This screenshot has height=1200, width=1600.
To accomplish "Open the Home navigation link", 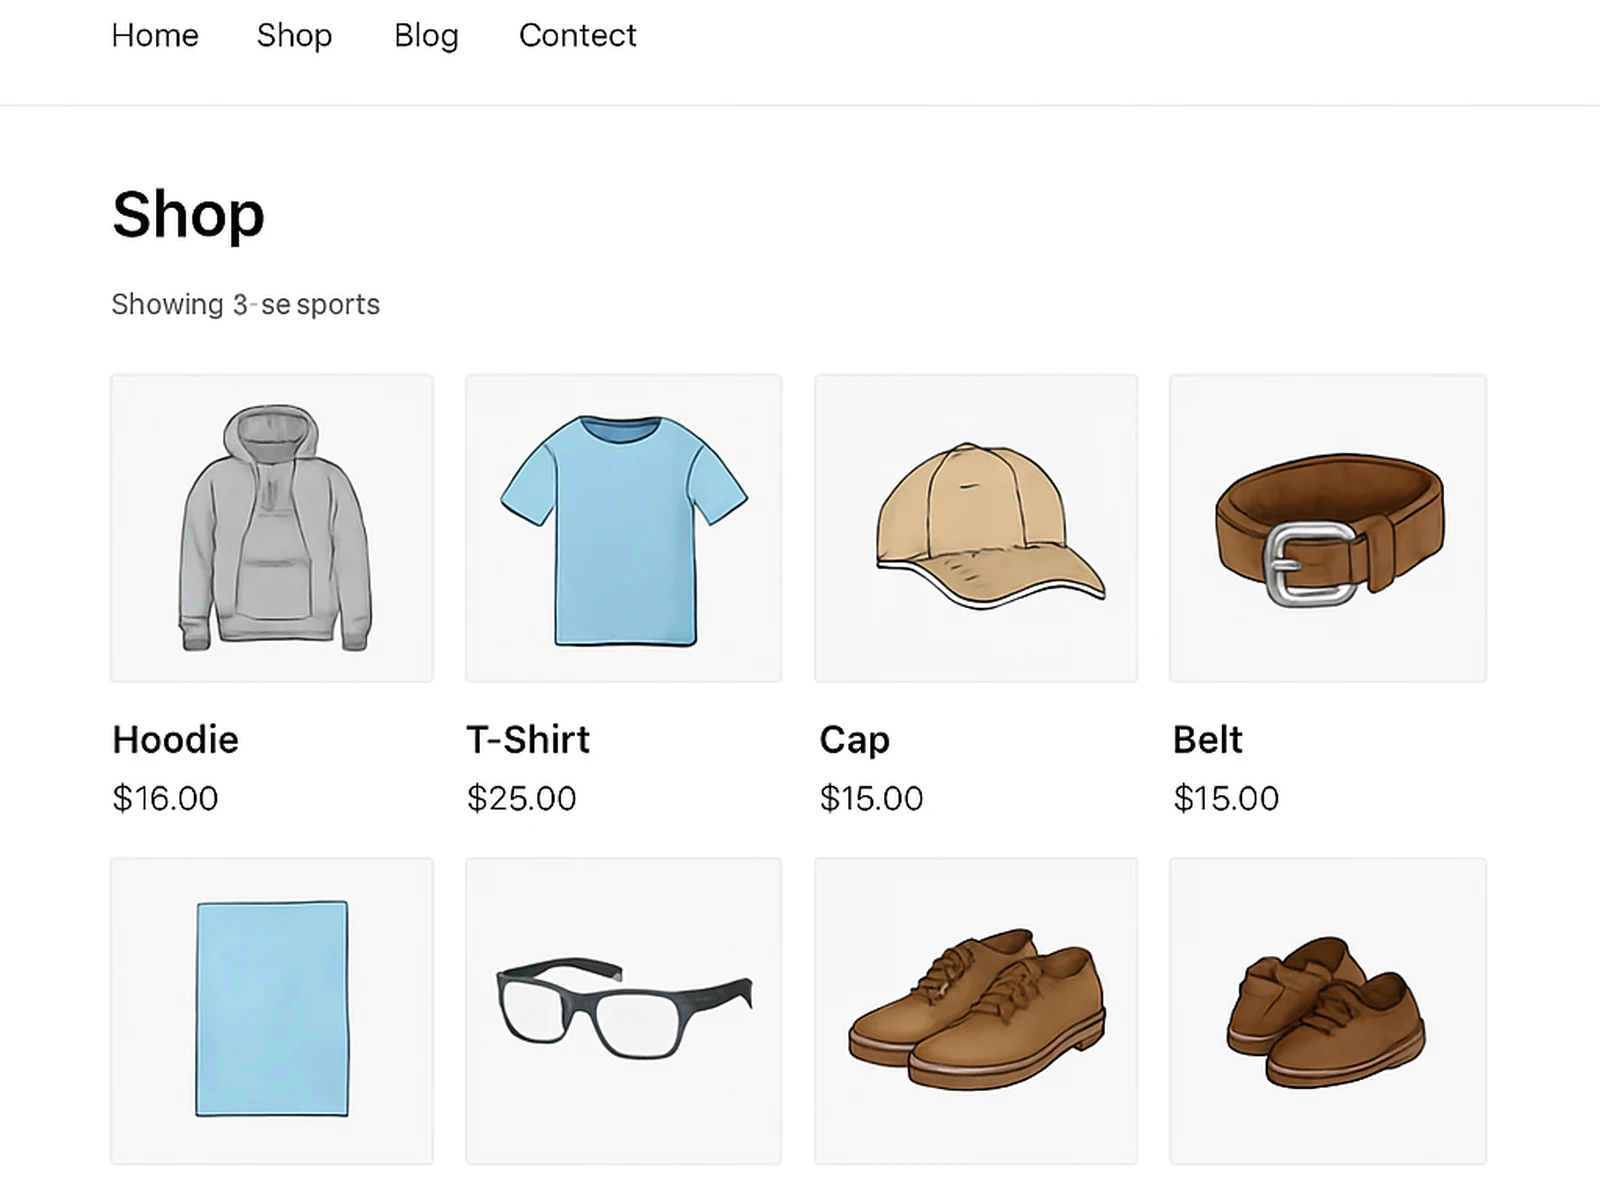I will pyautogui.click(x=155, y=36).
